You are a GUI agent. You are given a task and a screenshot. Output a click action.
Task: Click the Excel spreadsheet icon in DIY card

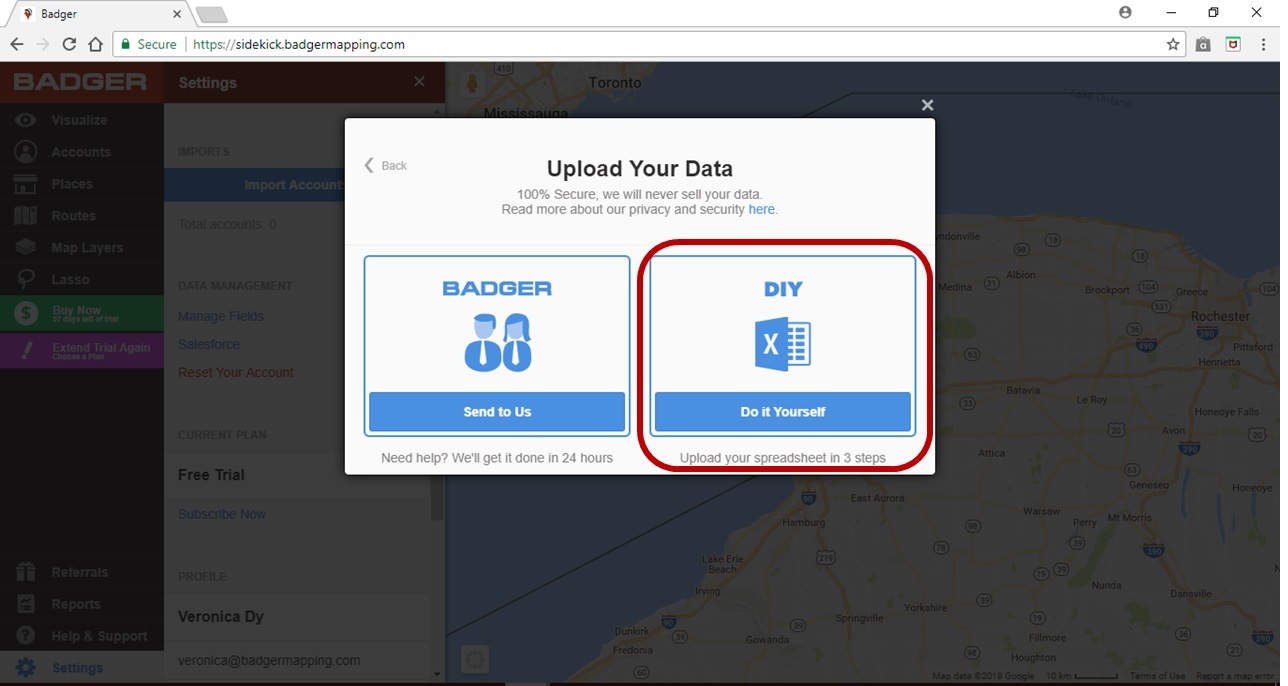coord(783,344)
